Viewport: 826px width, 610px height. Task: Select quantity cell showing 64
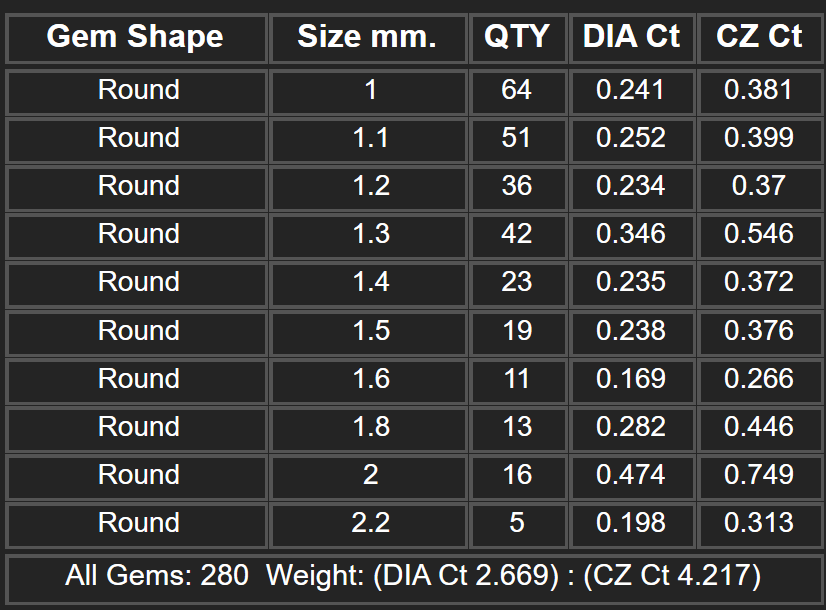[x=518, y=92]
